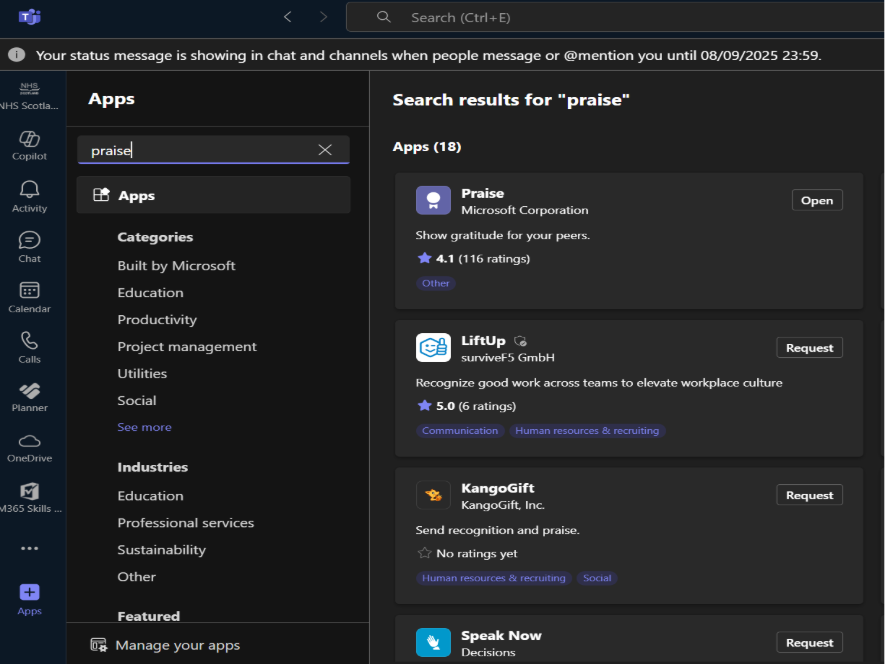The width and height of the screenshot is (885, 664).
Task: Open the LiftUp app title
Action: (483, 340)
